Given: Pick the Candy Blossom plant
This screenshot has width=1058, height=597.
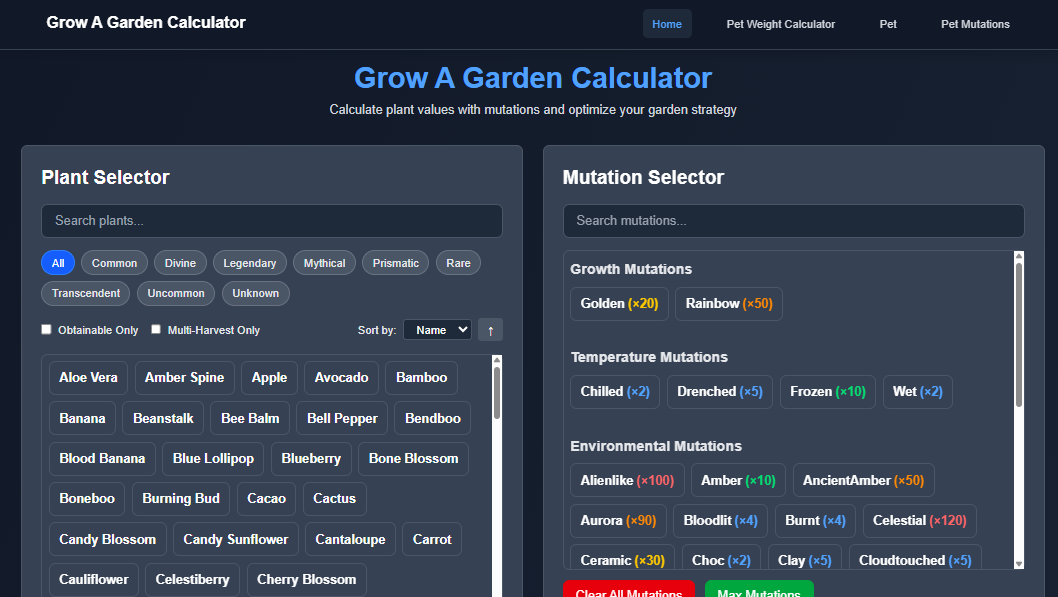Looking at the screenshot, I should [x=107, y=538].
